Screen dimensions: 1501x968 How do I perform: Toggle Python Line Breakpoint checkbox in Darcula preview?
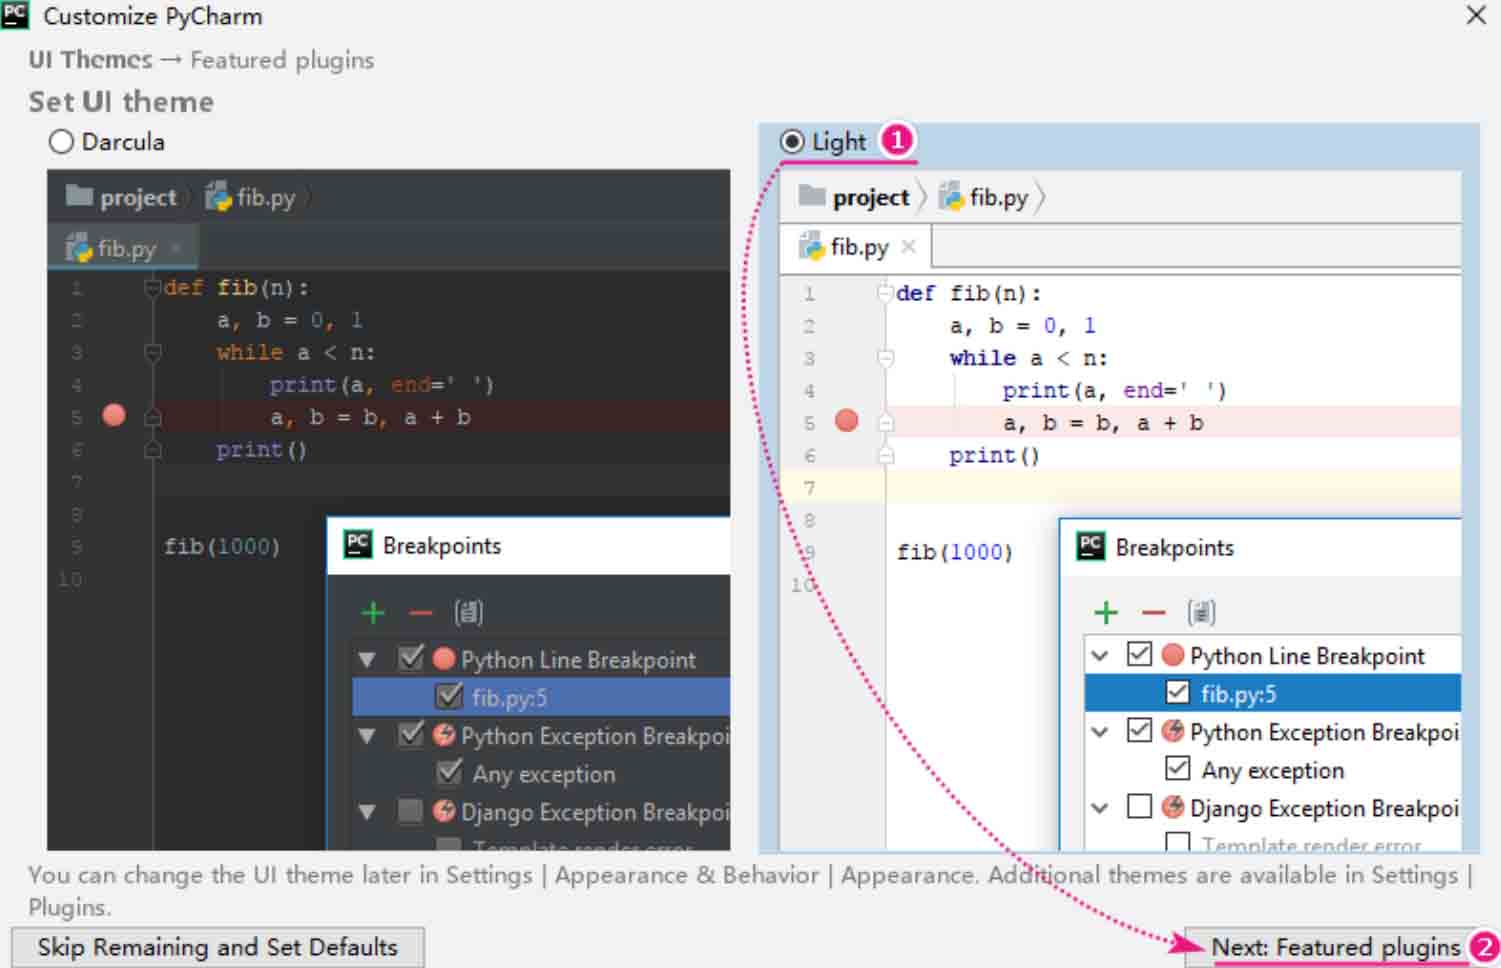[411, 658]
